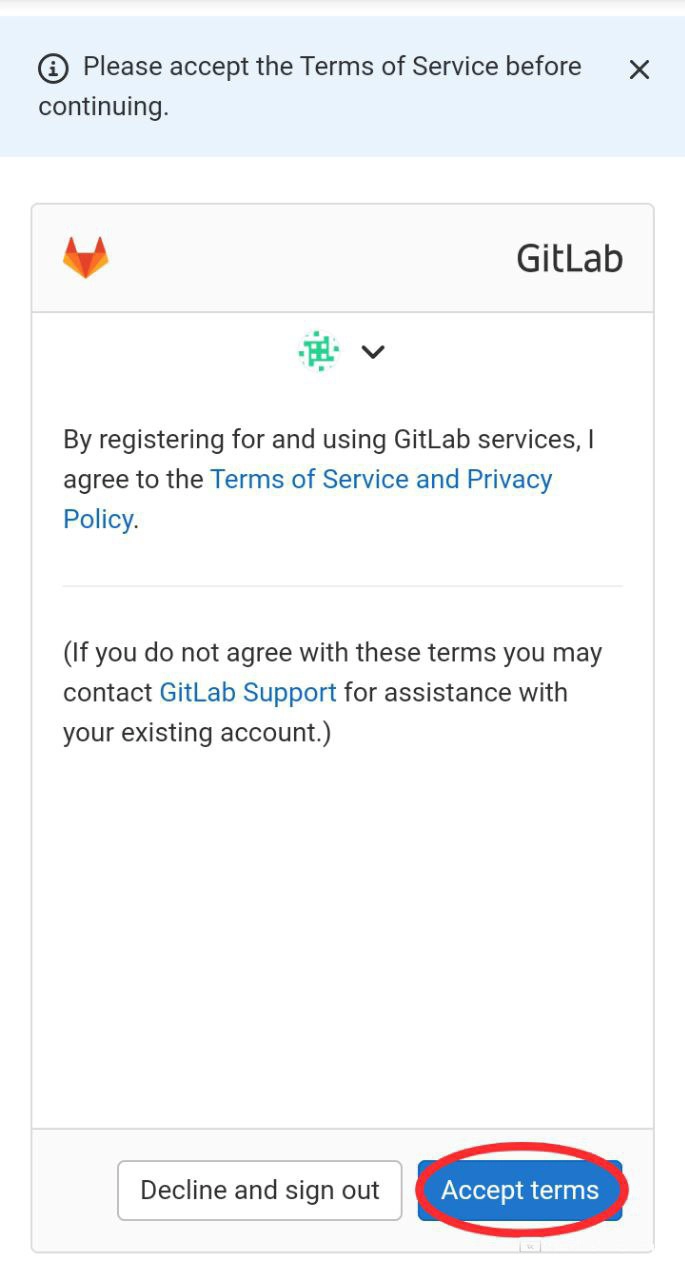Viewport: 685px width, 1280px height.
Task: Dismiss the Terms of Service alert banner
Action: coord(639,69)
